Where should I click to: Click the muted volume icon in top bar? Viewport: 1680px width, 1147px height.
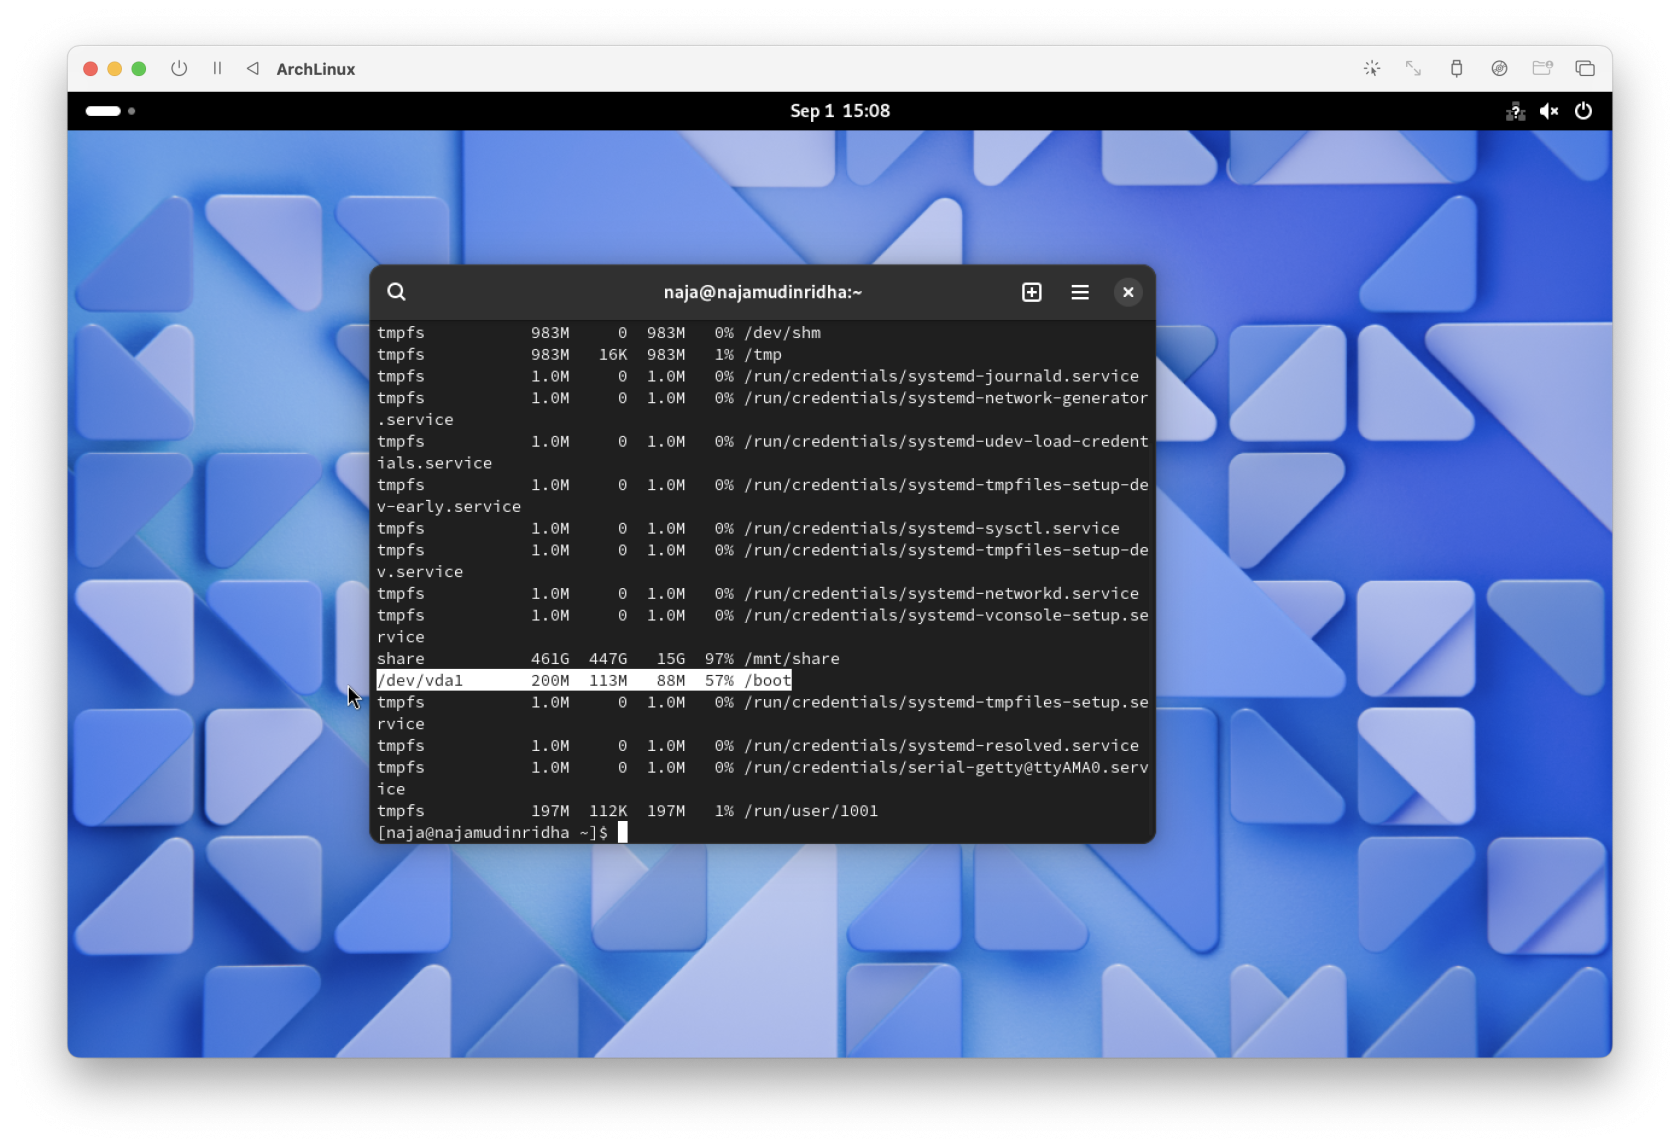(x=1549, y=111)
